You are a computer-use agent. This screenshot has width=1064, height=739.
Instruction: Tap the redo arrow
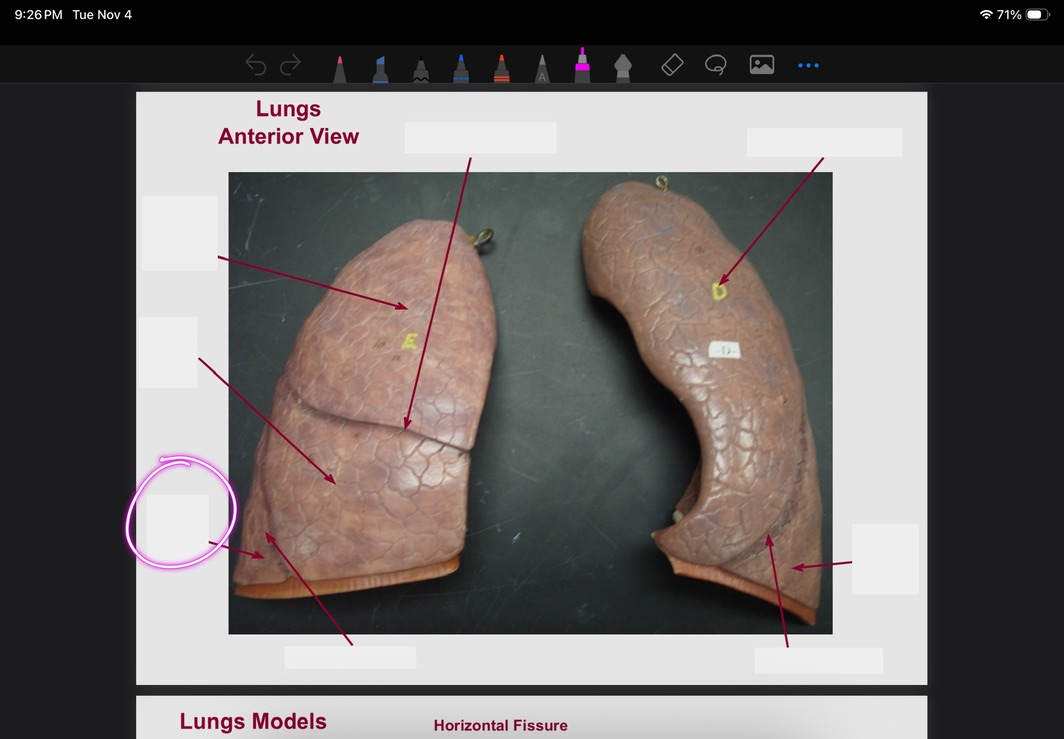pyautogui.click(x=290, y=66)
